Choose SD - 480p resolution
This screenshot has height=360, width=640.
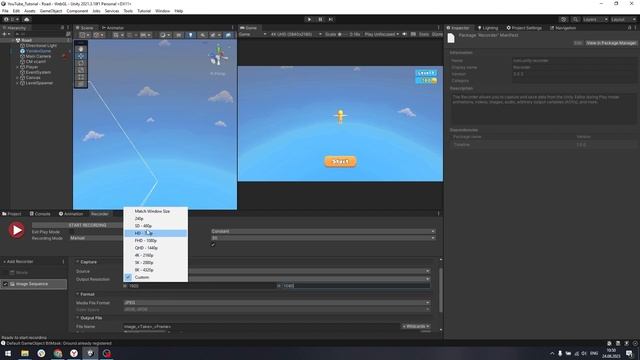point(156,226)
